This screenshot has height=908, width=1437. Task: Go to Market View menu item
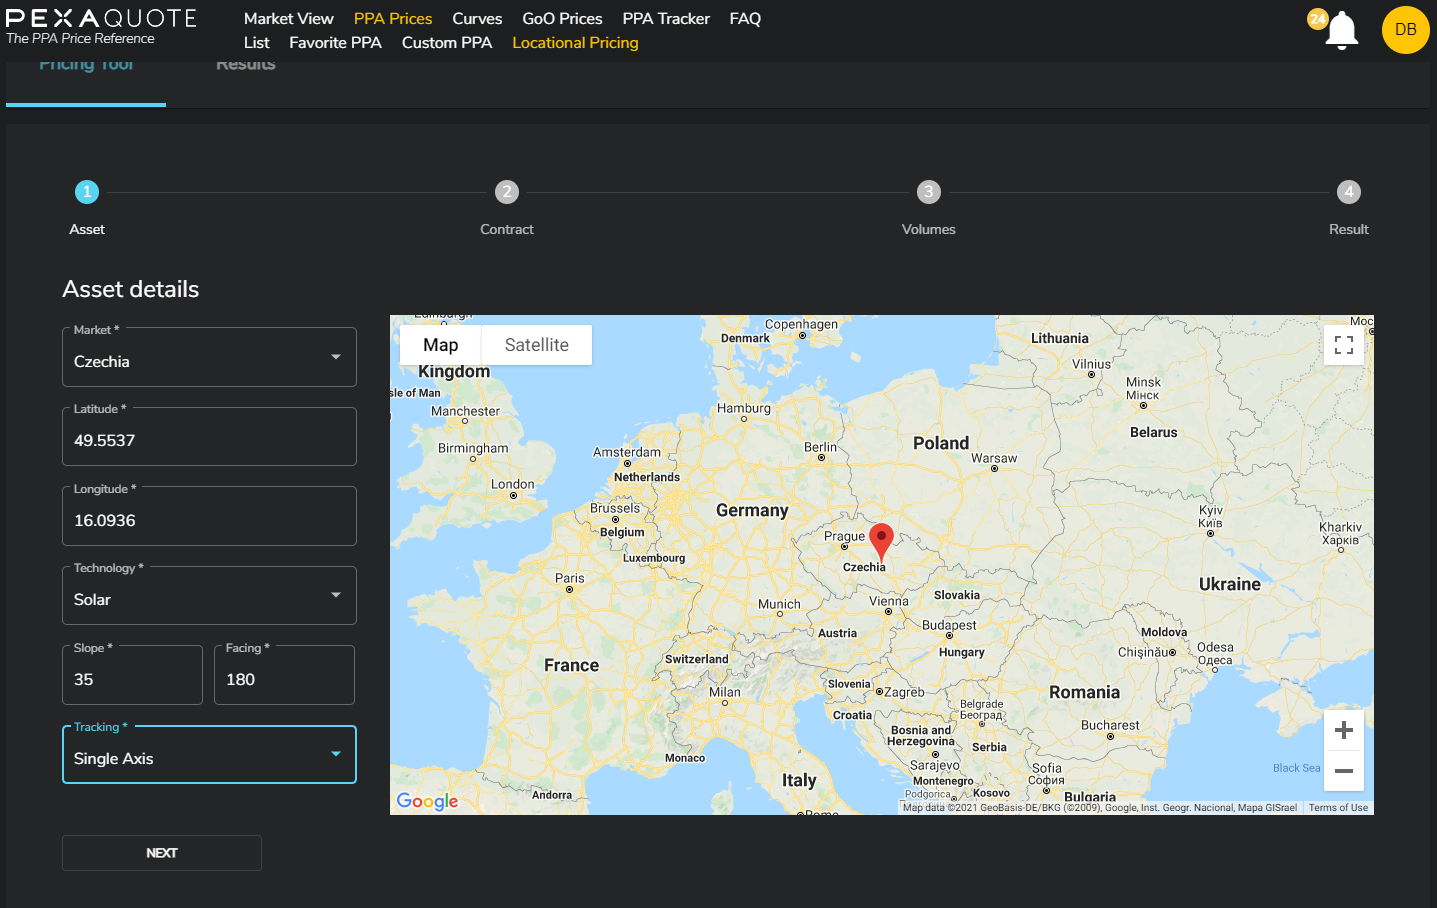(x=288, y=19)
